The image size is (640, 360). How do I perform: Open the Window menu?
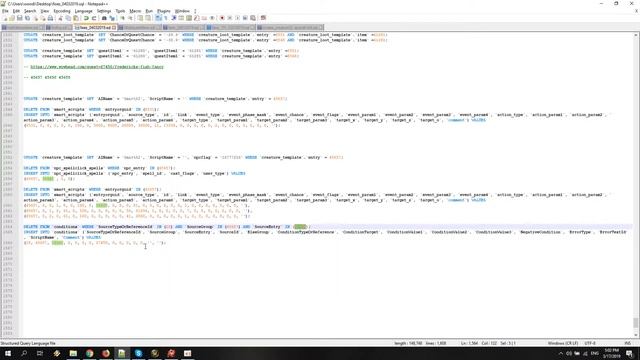pyautogui.click(x=182, y=11)
